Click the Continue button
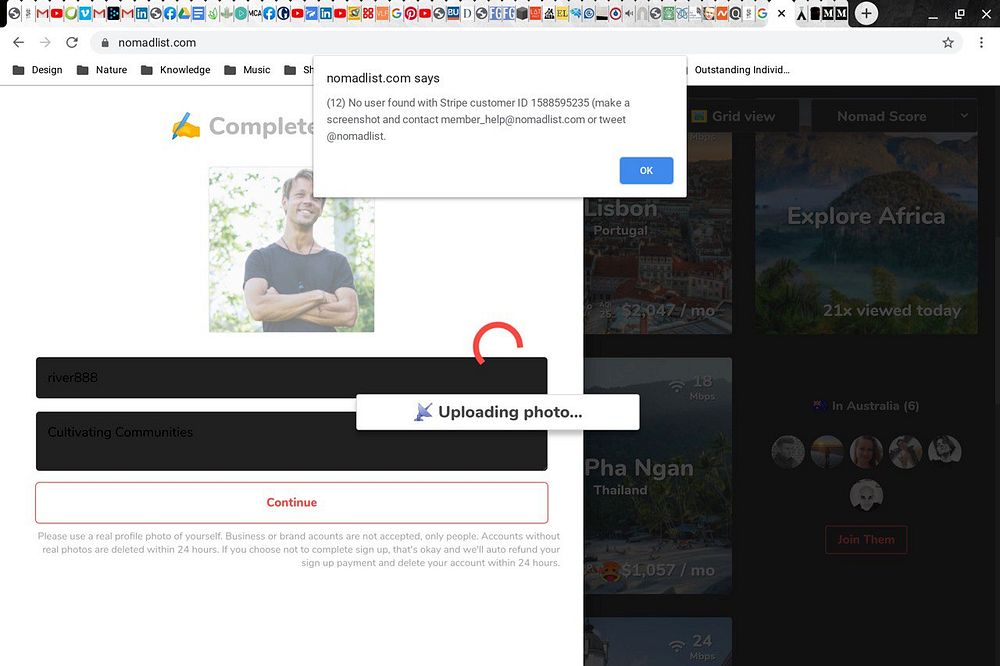This screenshot has width=1000, height=666. [x=291, y=503]
